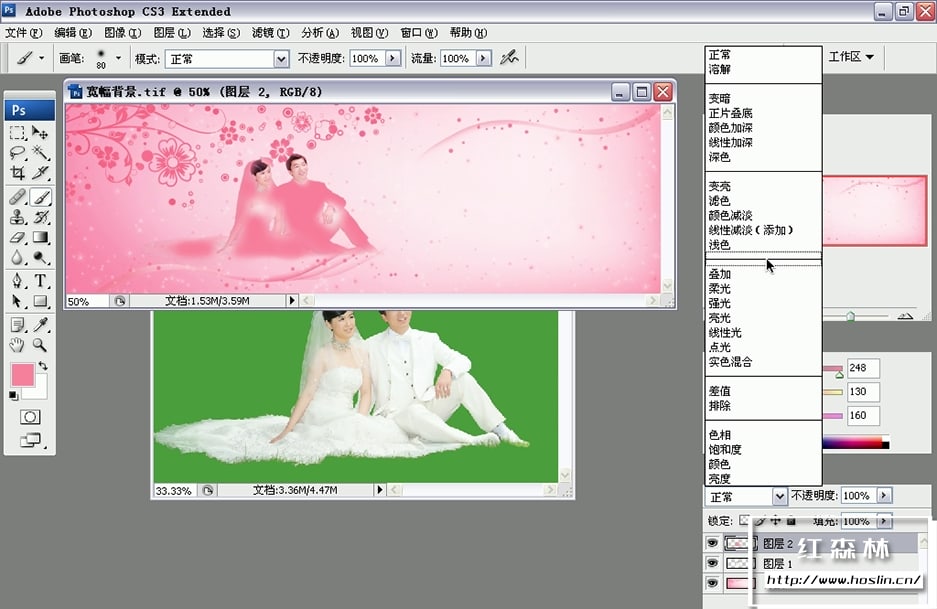This screenshot has width=937, height=609.
Task: Open status info arrow in 宽幅背景.tif window
Action: [x=292, y=301]
